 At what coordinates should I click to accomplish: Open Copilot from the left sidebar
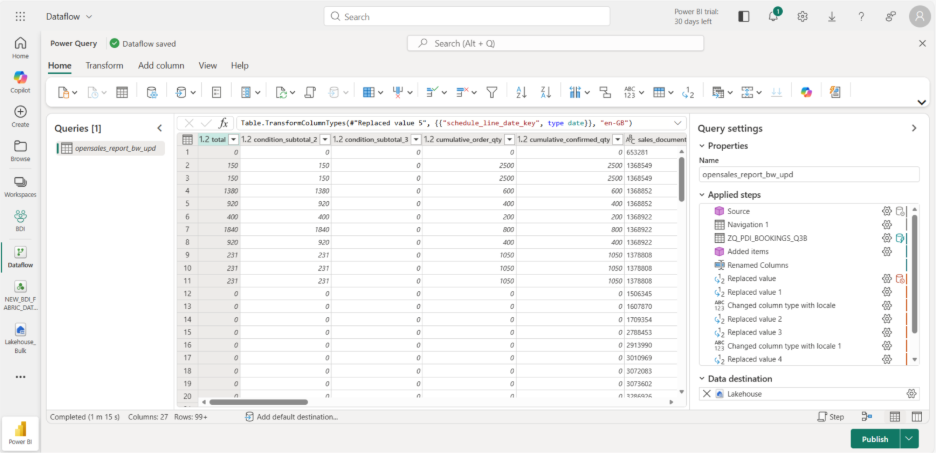(20, 81)
